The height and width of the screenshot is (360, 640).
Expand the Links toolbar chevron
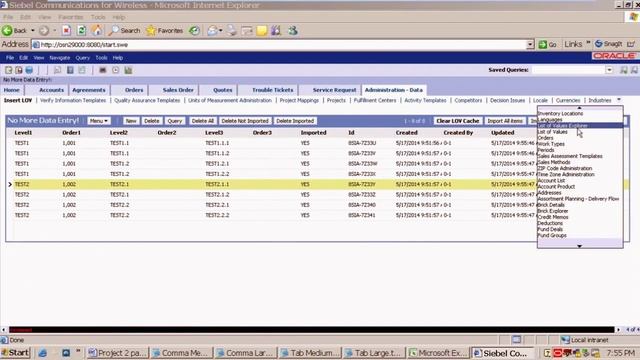(x=588, y=42)
